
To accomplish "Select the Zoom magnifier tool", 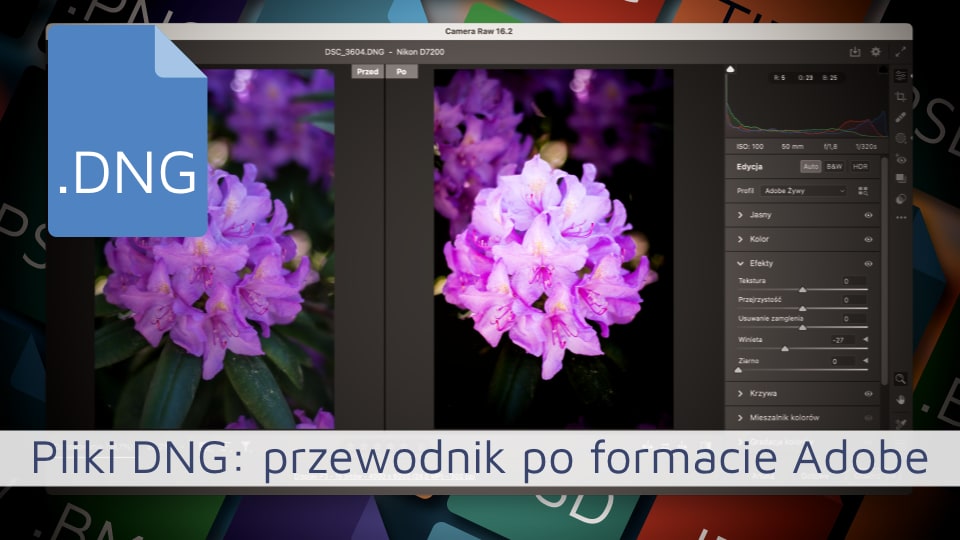I will (x=900, y=379).
